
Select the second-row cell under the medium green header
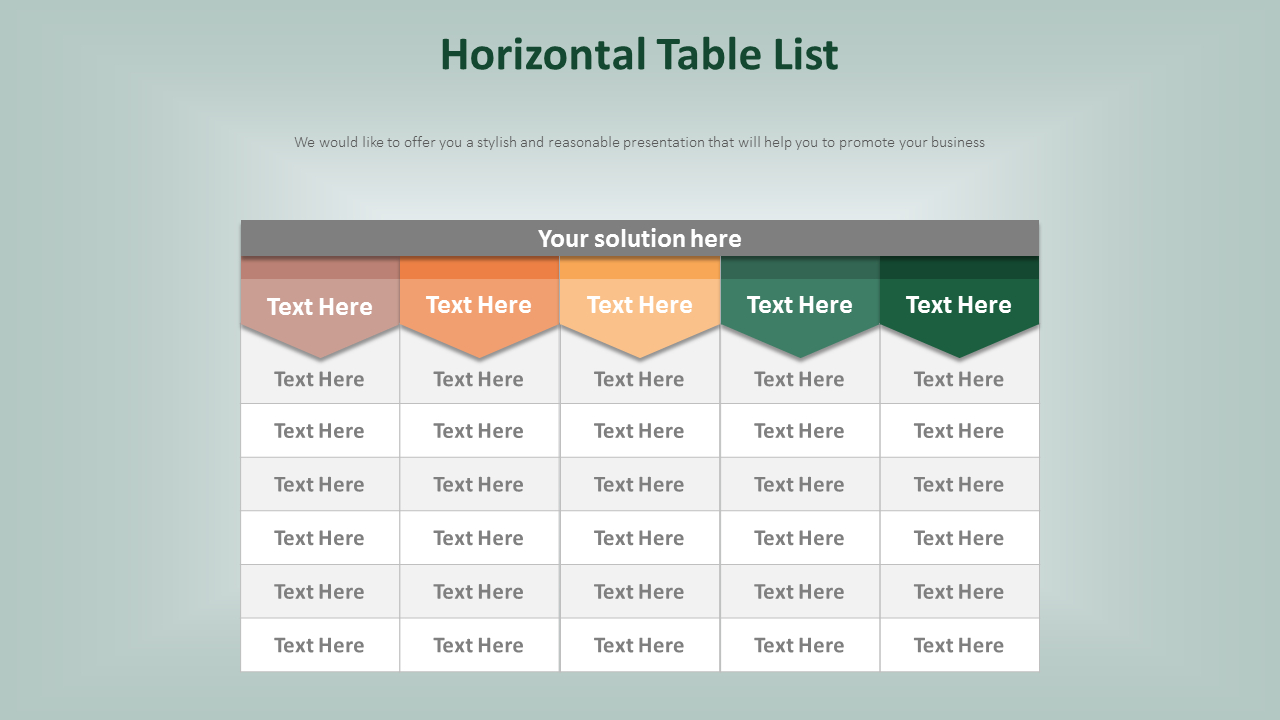(x=799, y=431)
